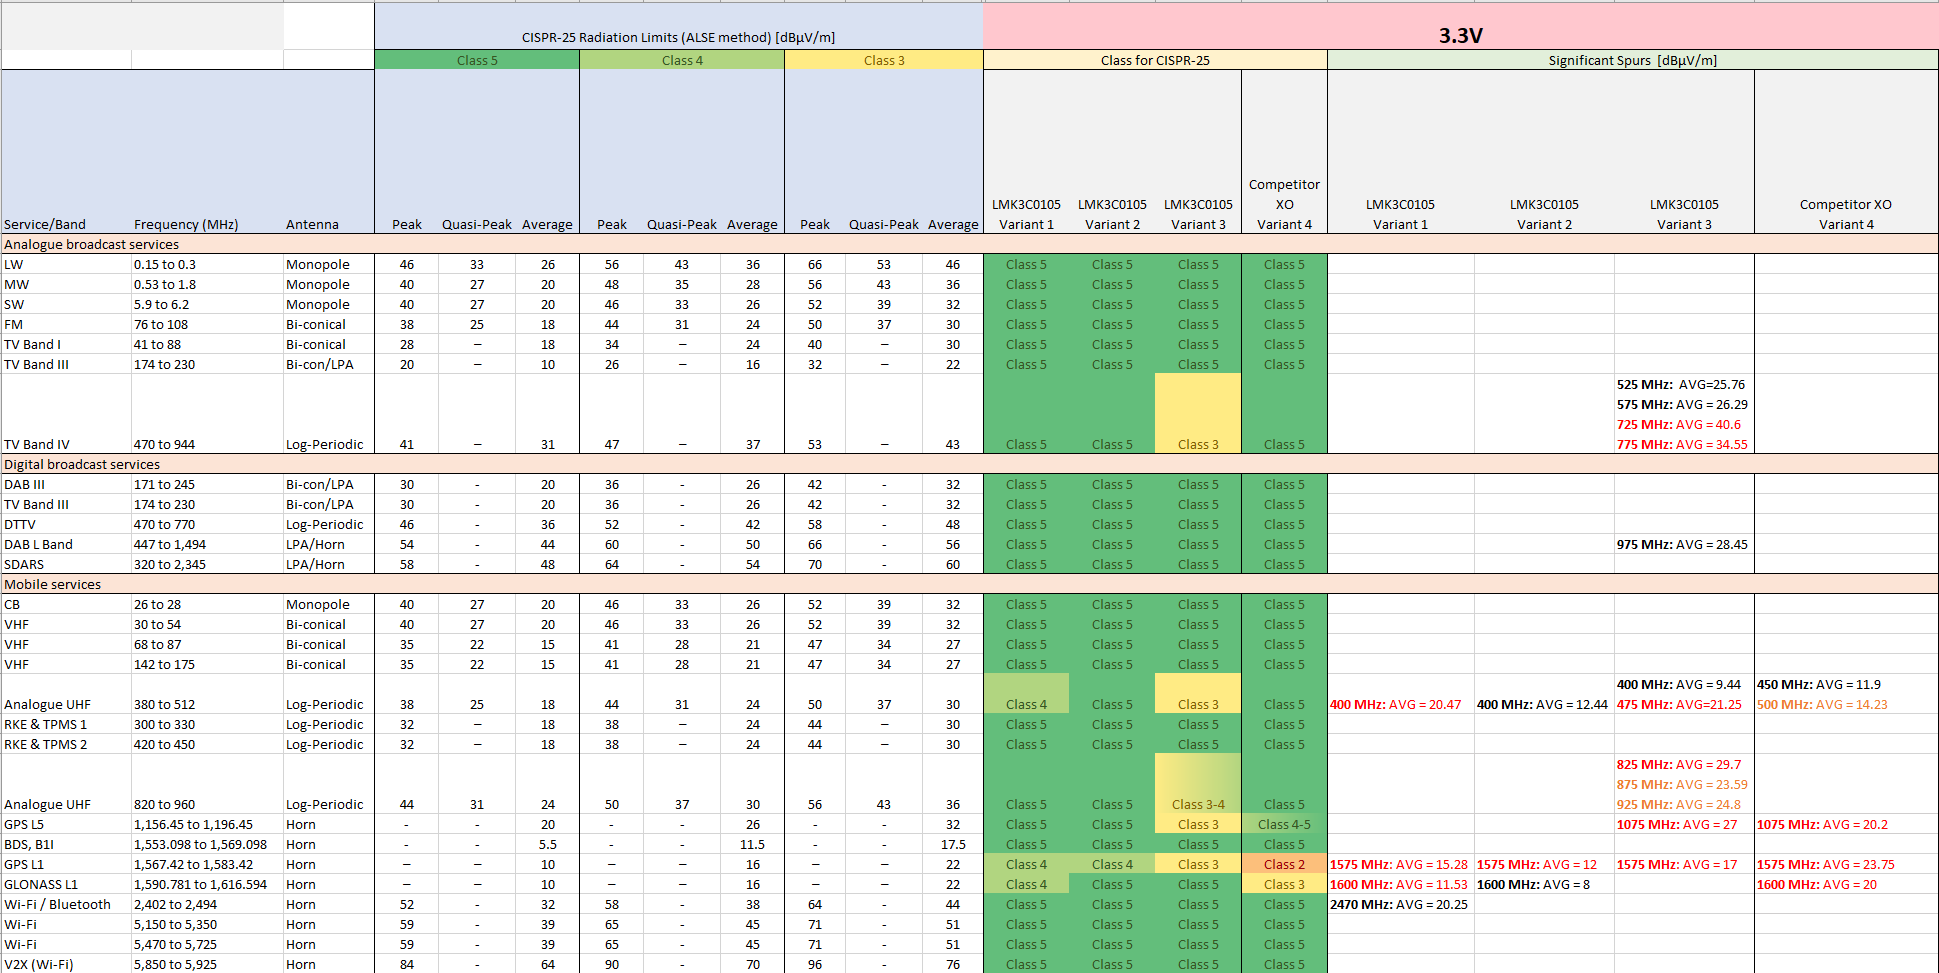Click the Class for CISPR-25 header cell
The width and height of the screenshot is (1939, 973).
pos(1155,61)
